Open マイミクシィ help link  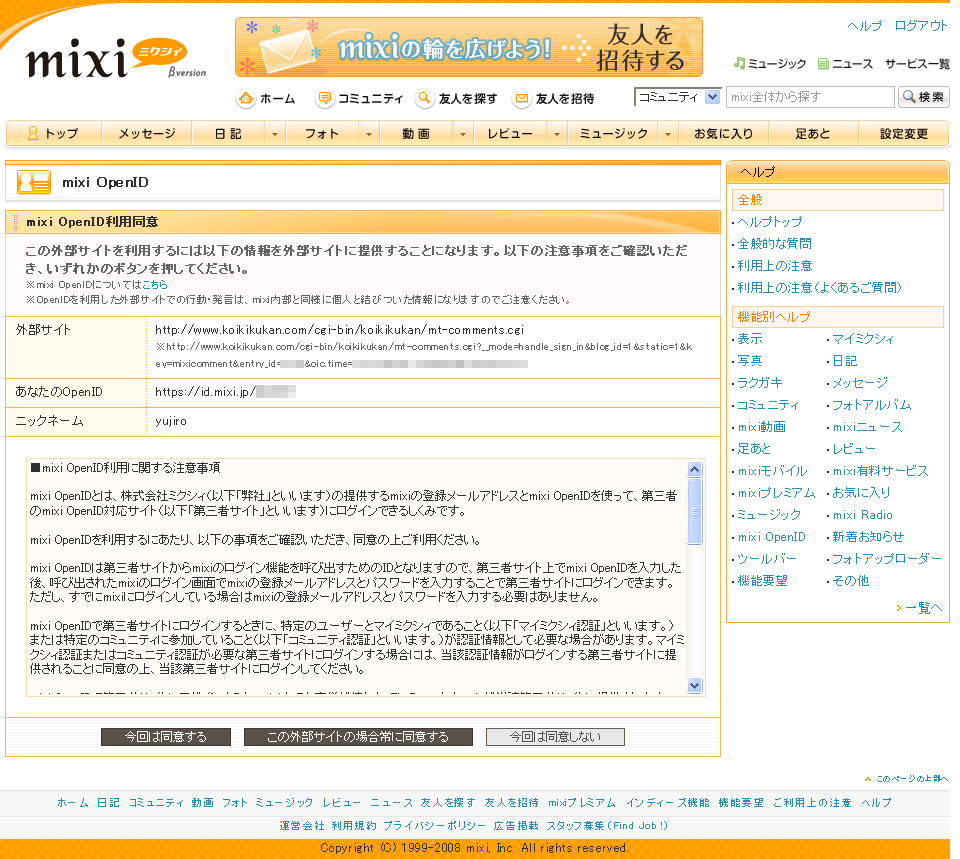point(863,339)
